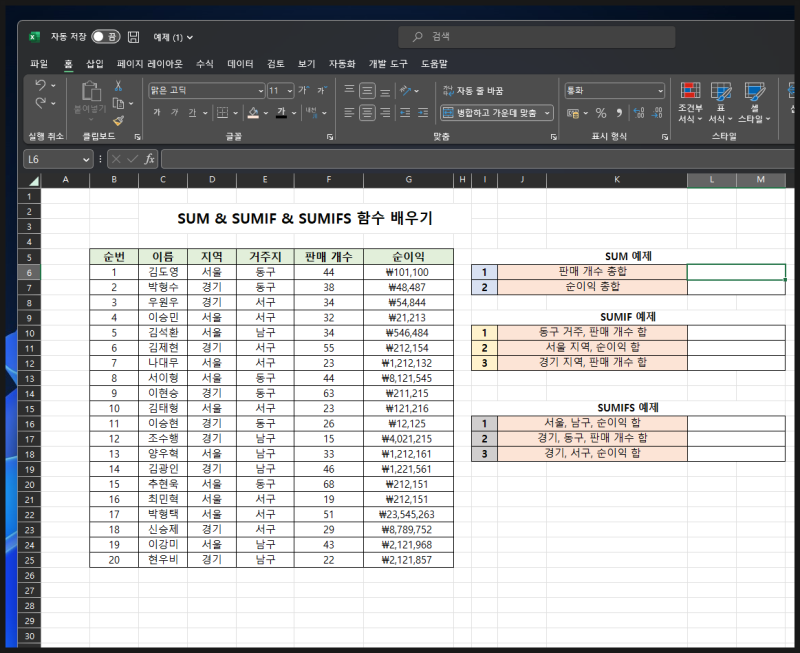Switch to the 페이지 레이아웃 tab

coord(149,64)
